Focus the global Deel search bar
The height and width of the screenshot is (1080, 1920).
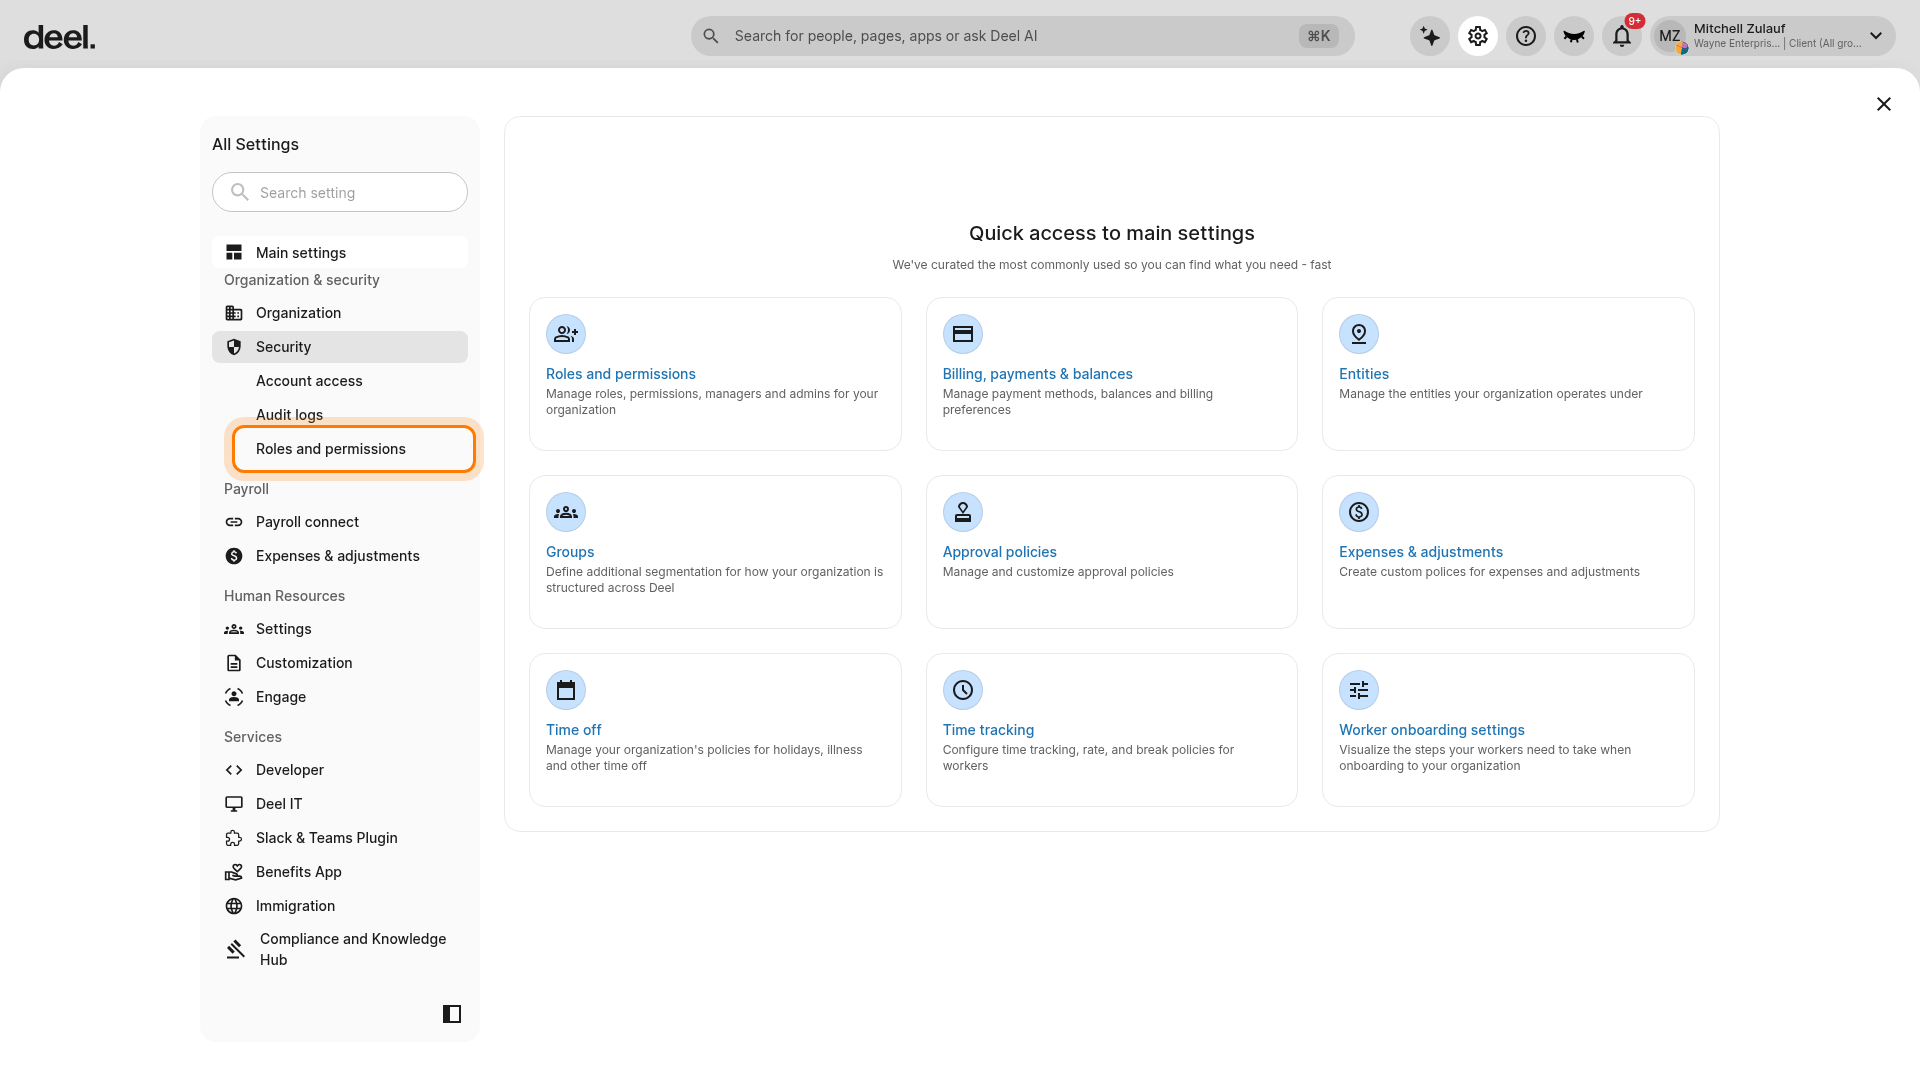tap(1022, 36)
